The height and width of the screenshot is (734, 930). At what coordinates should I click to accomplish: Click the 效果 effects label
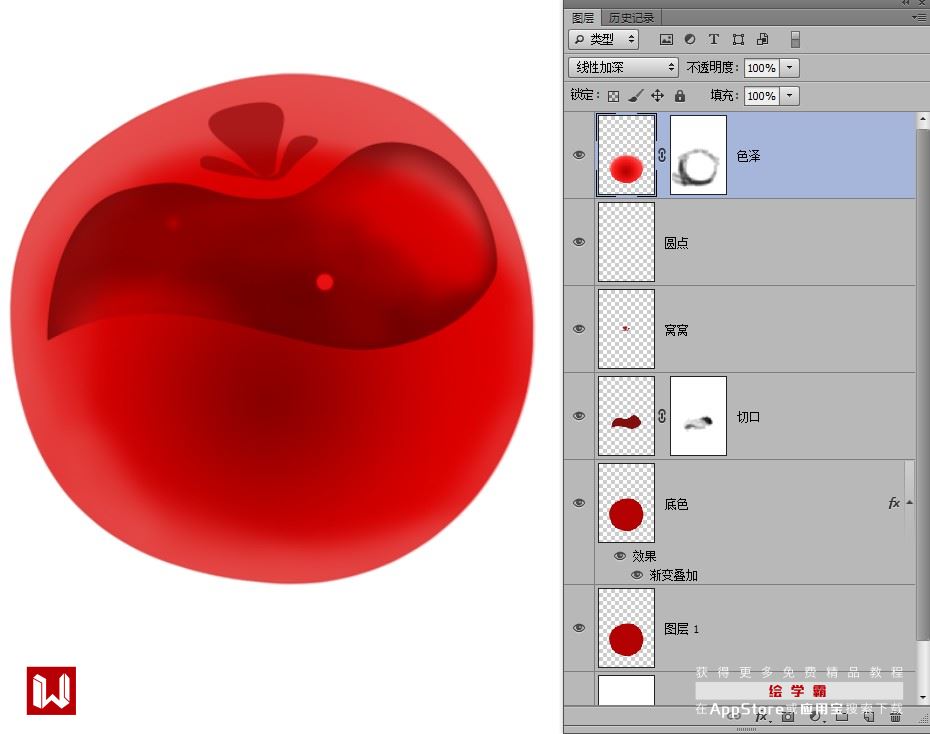tap(644, 556)
